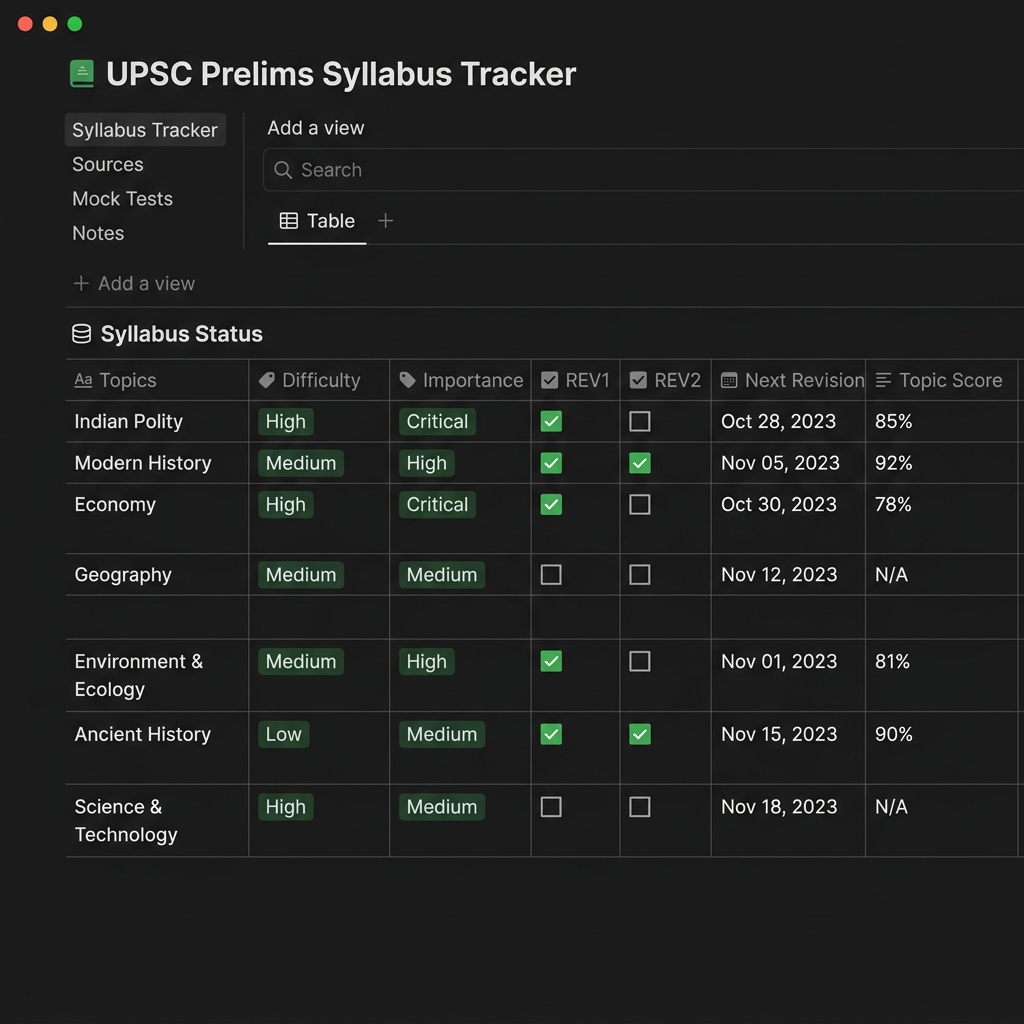Image resolution: width=1024 pixels, height=1024 pixels.
Task: Click the Next Revision column header
Action: tap(788, 380)
